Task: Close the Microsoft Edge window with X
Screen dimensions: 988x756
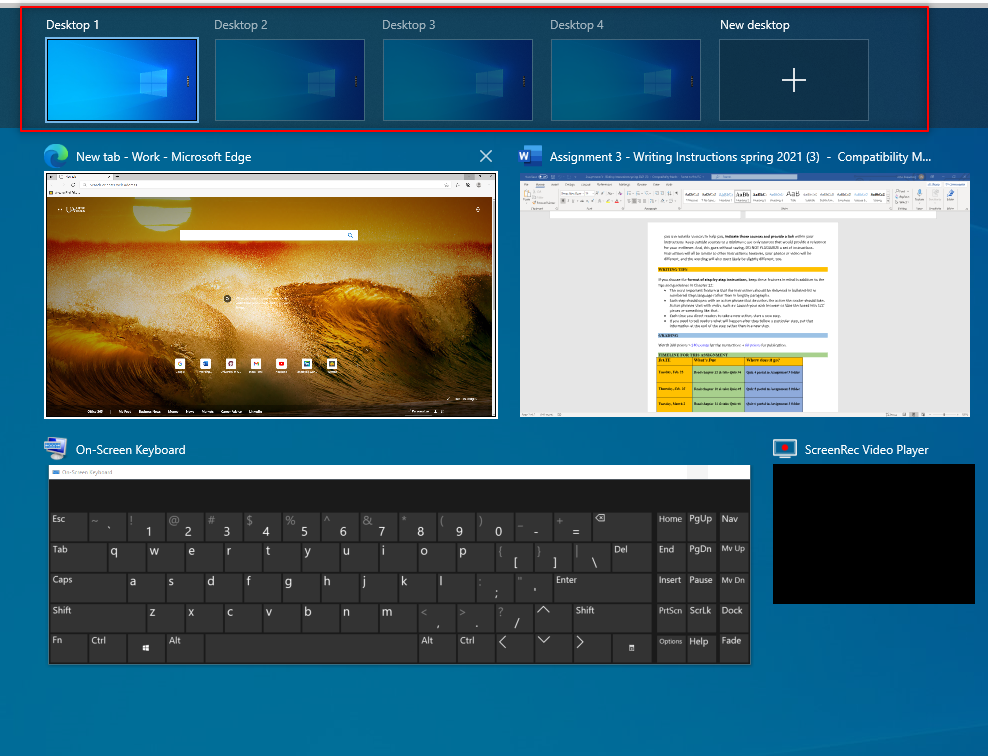Action: point(486,156)
